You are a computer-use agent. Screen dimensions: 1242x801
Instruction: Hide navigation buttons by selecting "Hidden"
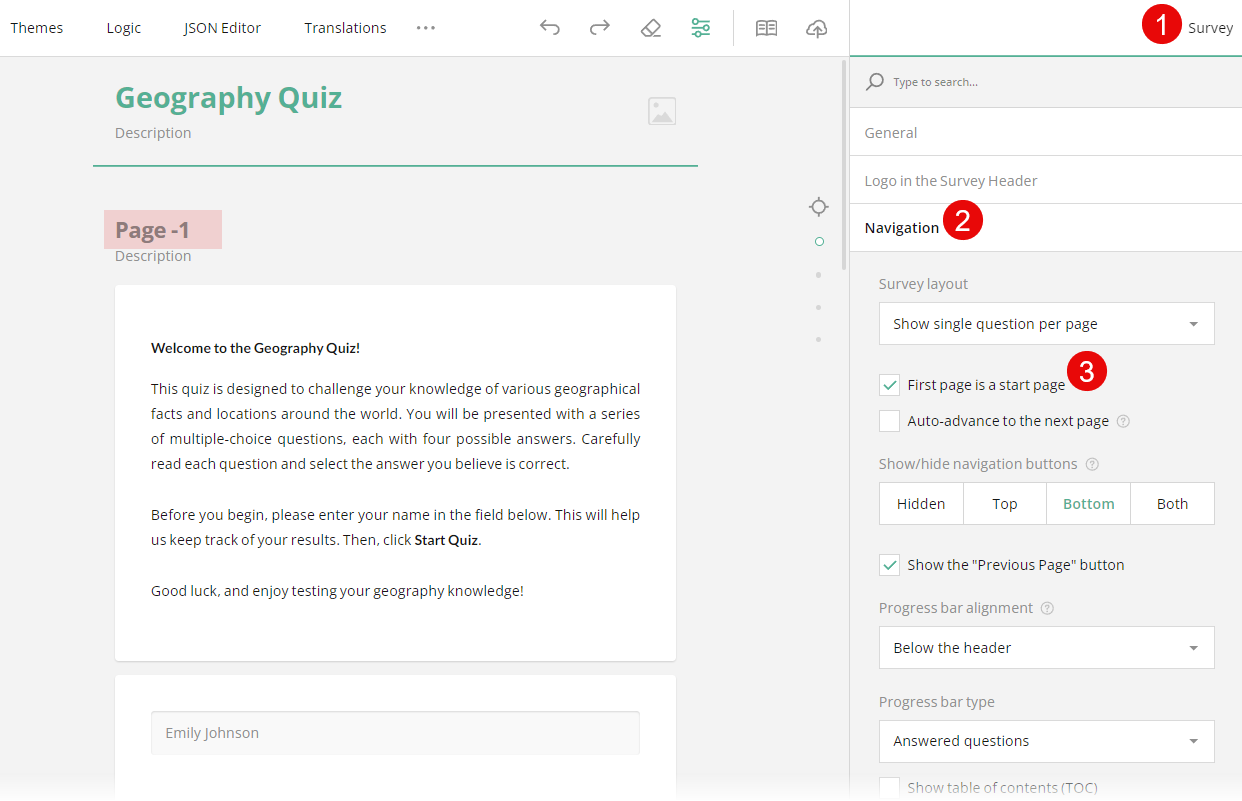pos(921,503)
